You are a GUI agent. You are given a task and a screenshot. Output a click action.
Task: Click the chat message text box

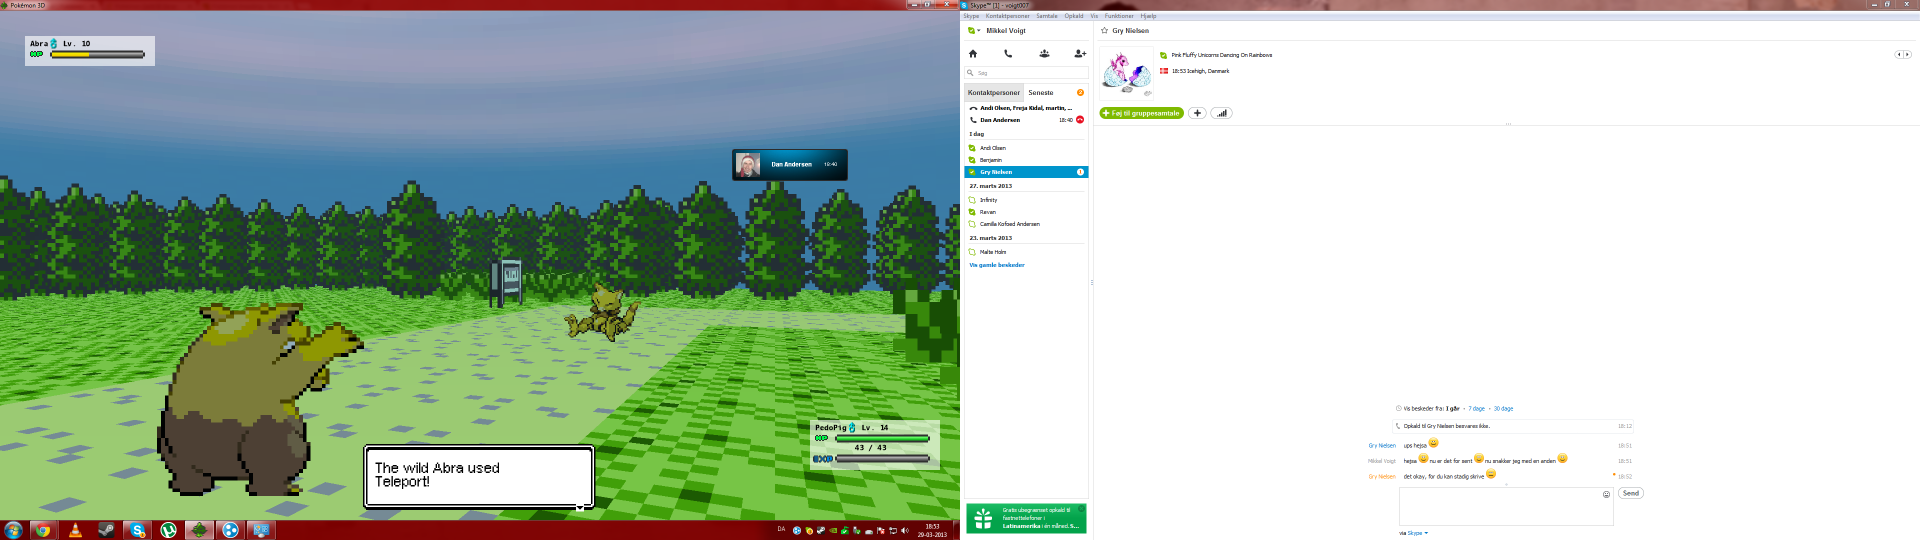point(1505,506)
